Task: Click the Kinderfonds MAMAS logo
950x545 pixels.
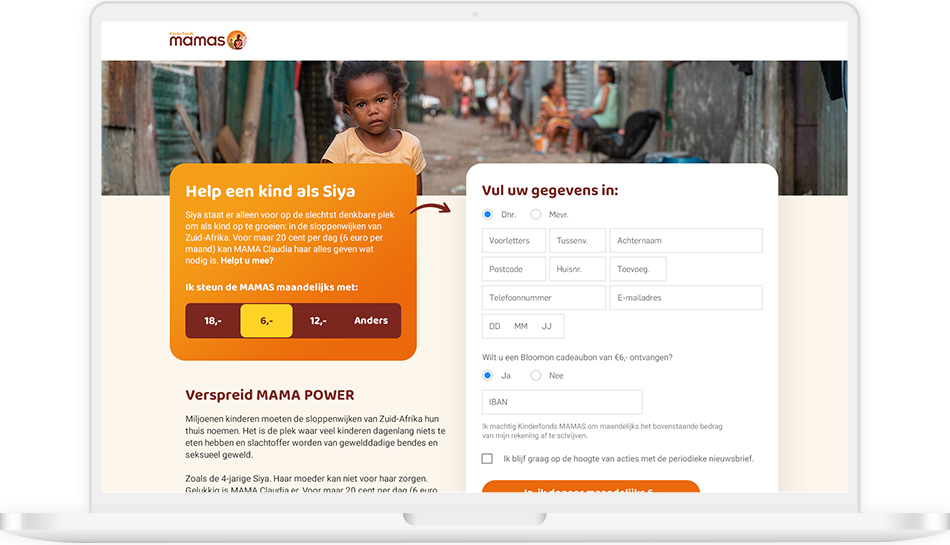Action: pyautogui.click(x=208, y=40)
